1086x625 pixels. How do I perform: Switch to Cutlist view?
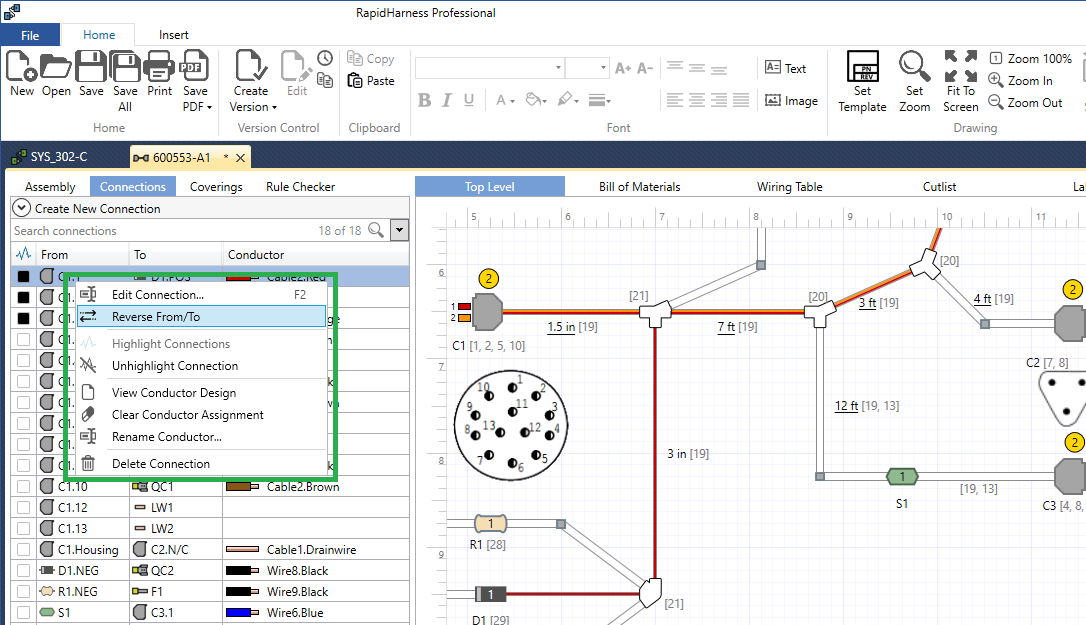pos(939,186)
